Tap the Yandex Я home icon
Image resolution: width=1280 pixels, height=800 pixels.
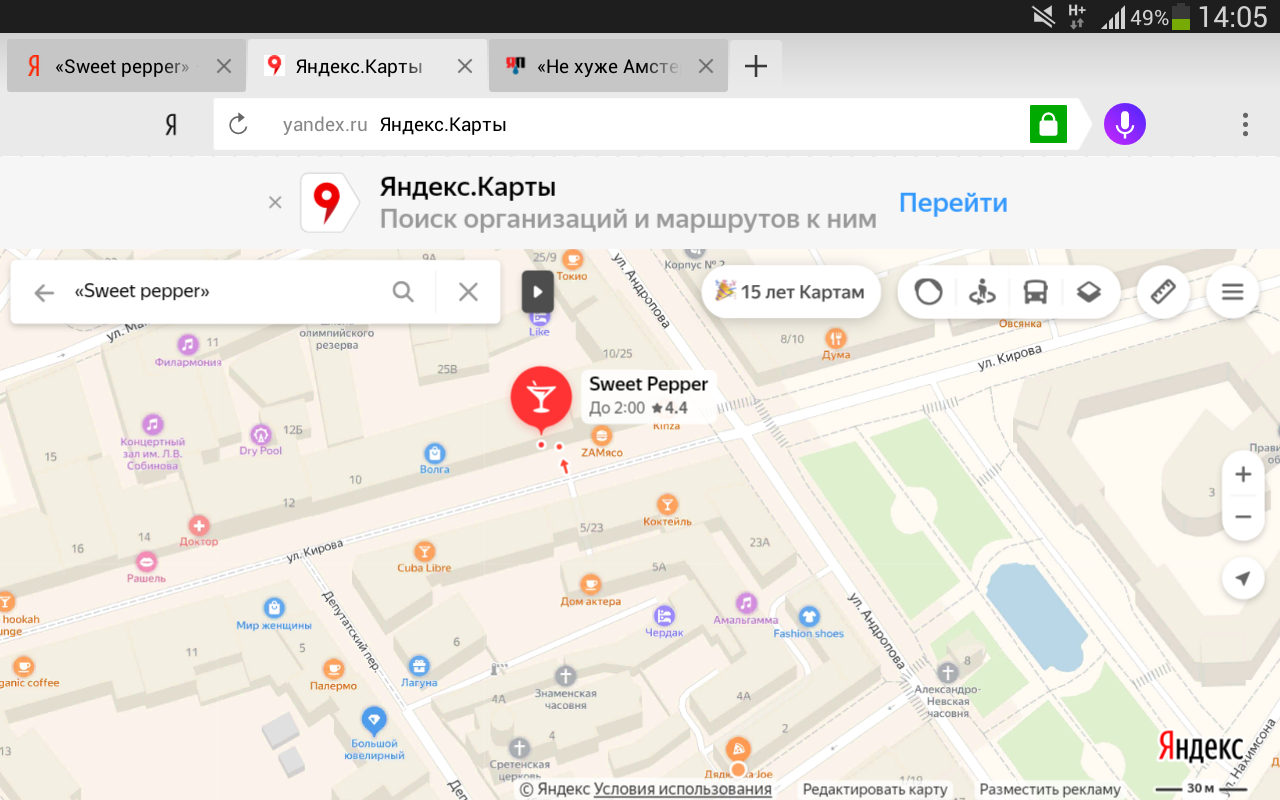(171, 125)
